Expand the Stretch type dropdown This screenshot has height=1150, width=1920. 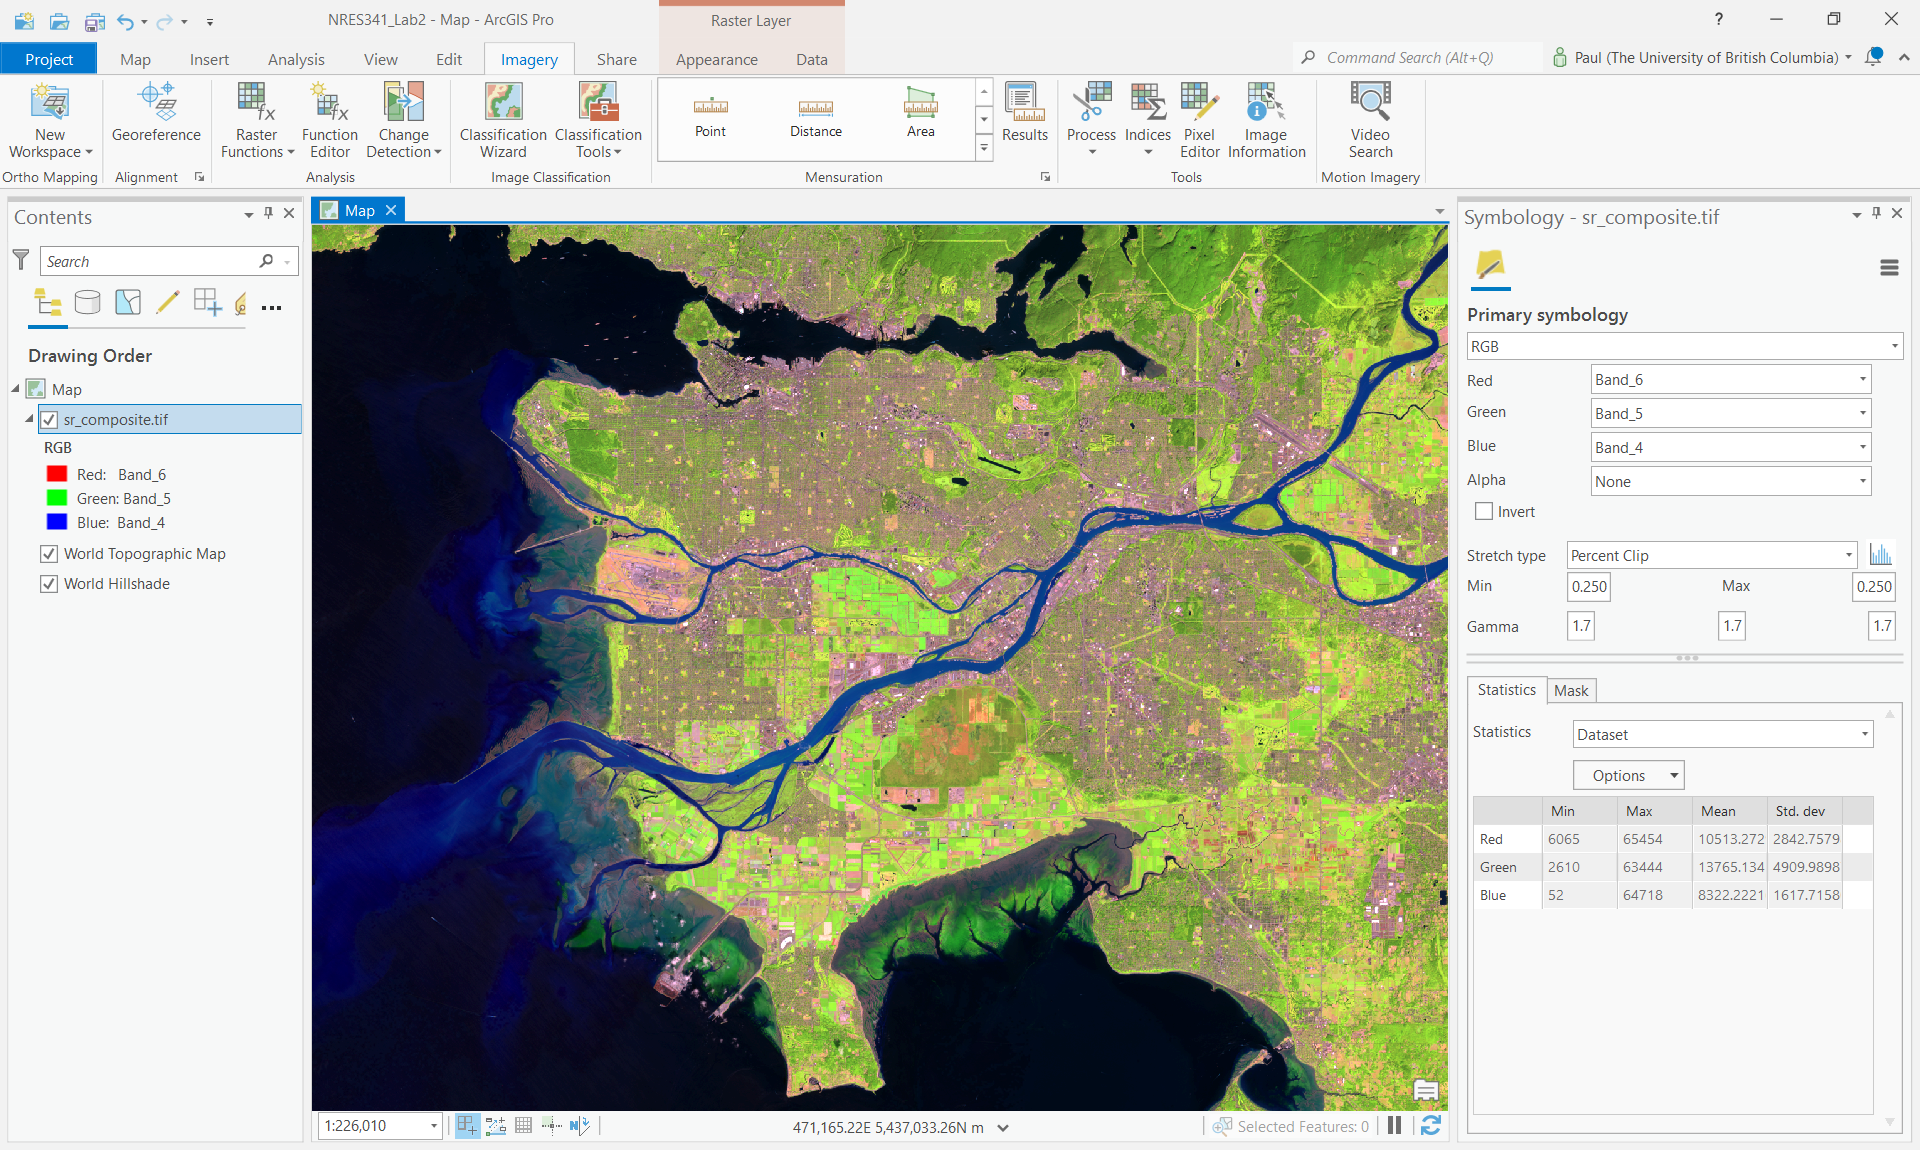1711,556
